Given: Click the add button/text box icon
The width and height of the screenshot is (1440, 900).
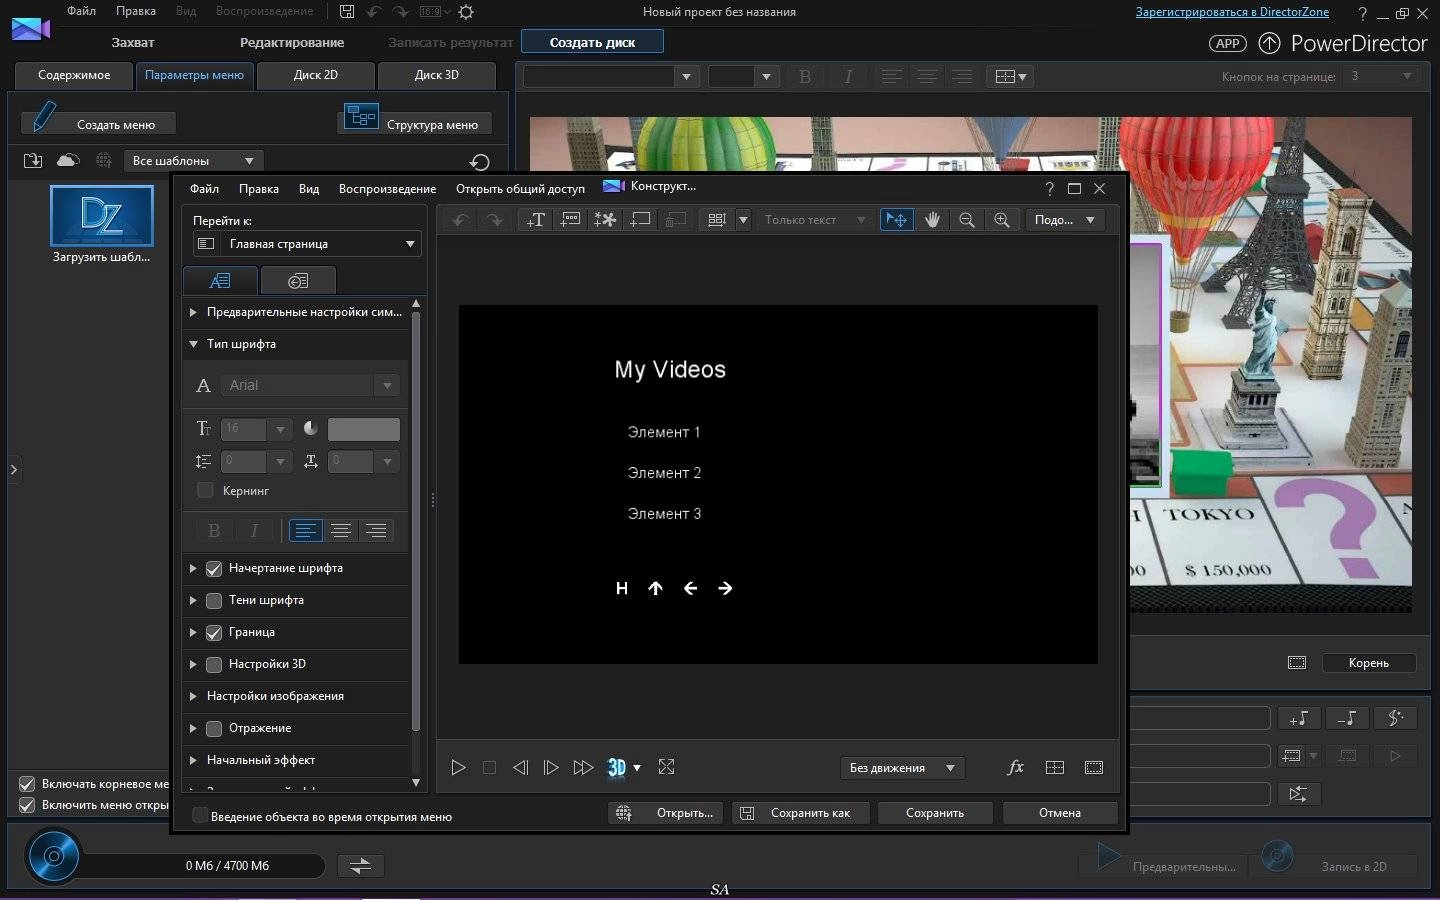Looking at the screenshot, I should (x=570, y=220).
